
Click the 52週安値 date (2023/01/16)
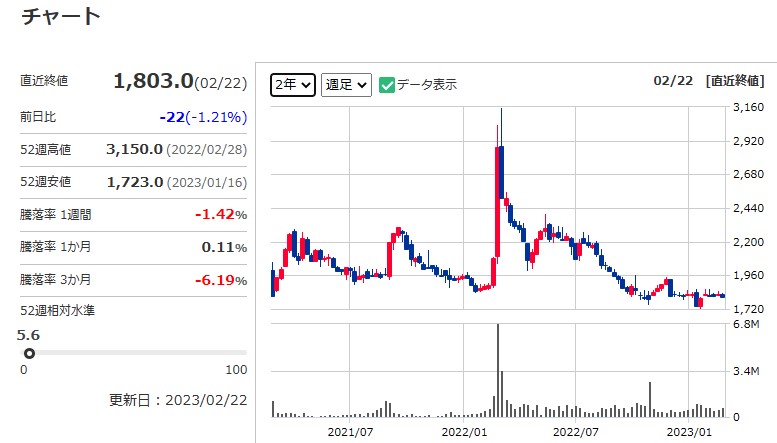pyautogui.click(x=207, y=183)
